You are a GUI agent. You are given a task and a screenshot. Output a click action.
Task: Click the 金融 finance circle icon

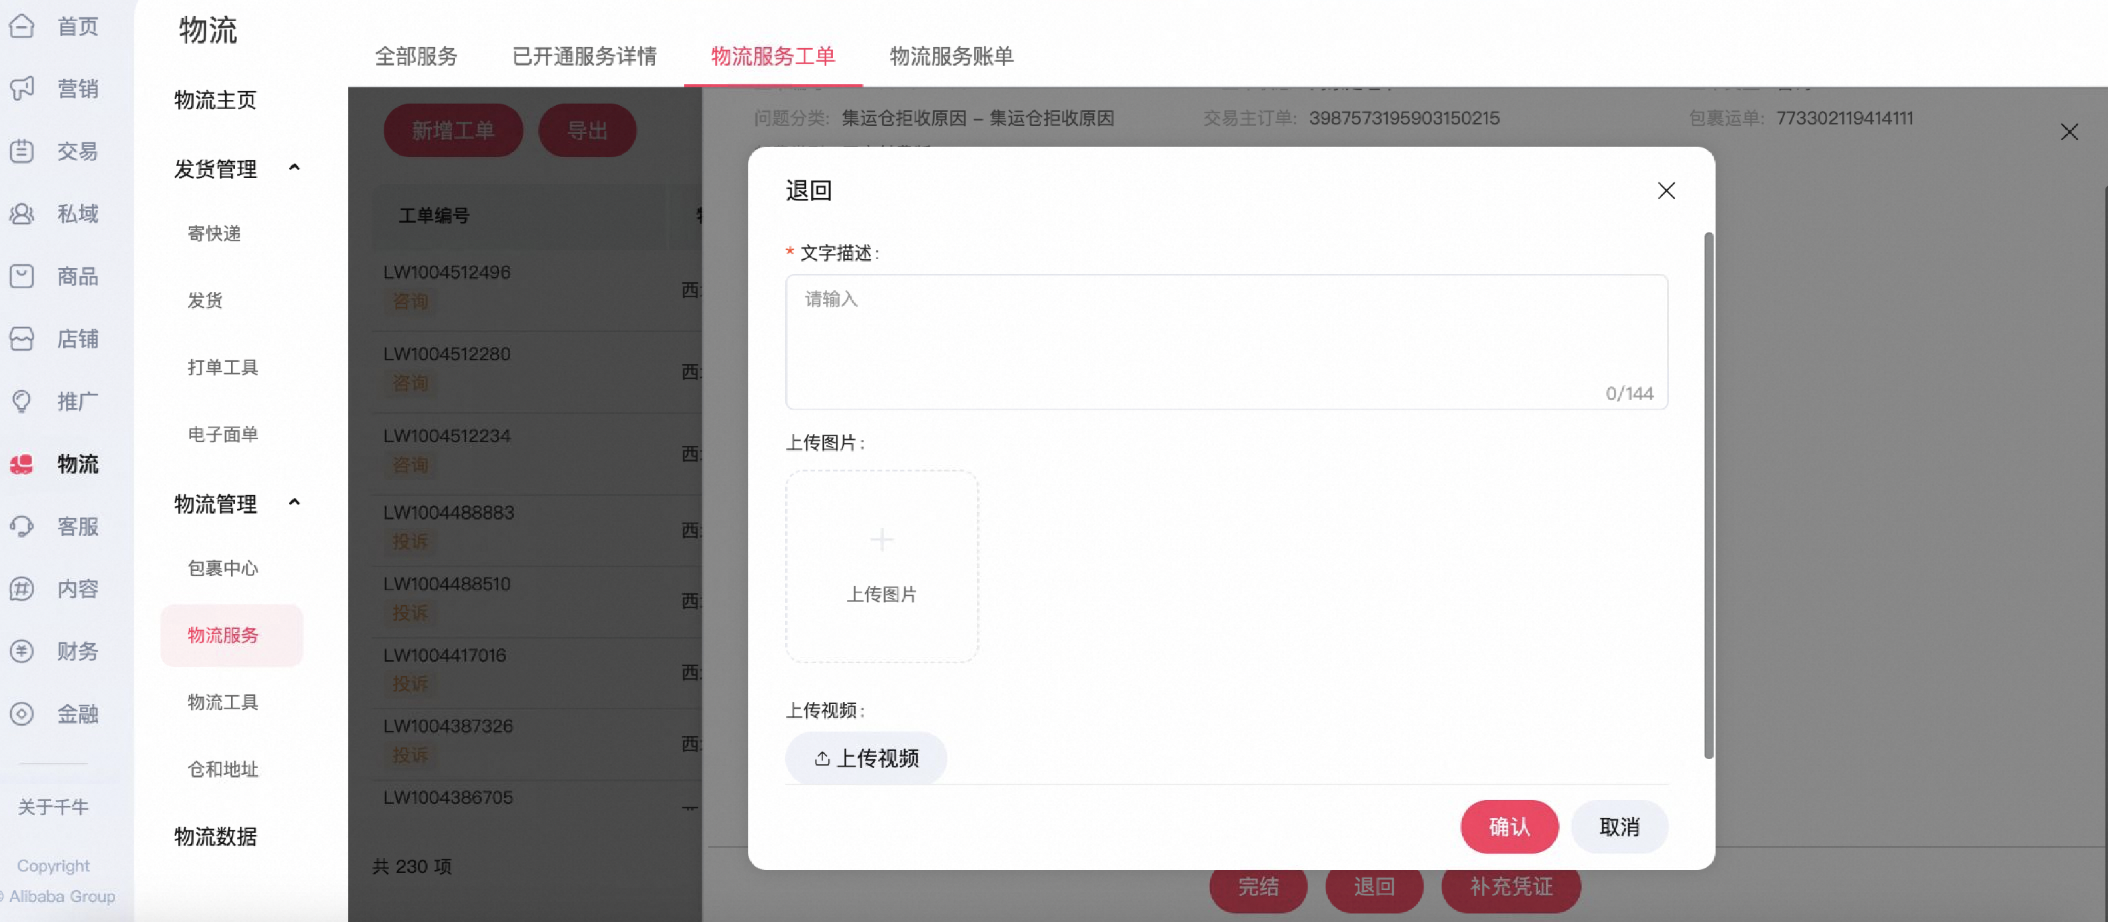[22, 714]
